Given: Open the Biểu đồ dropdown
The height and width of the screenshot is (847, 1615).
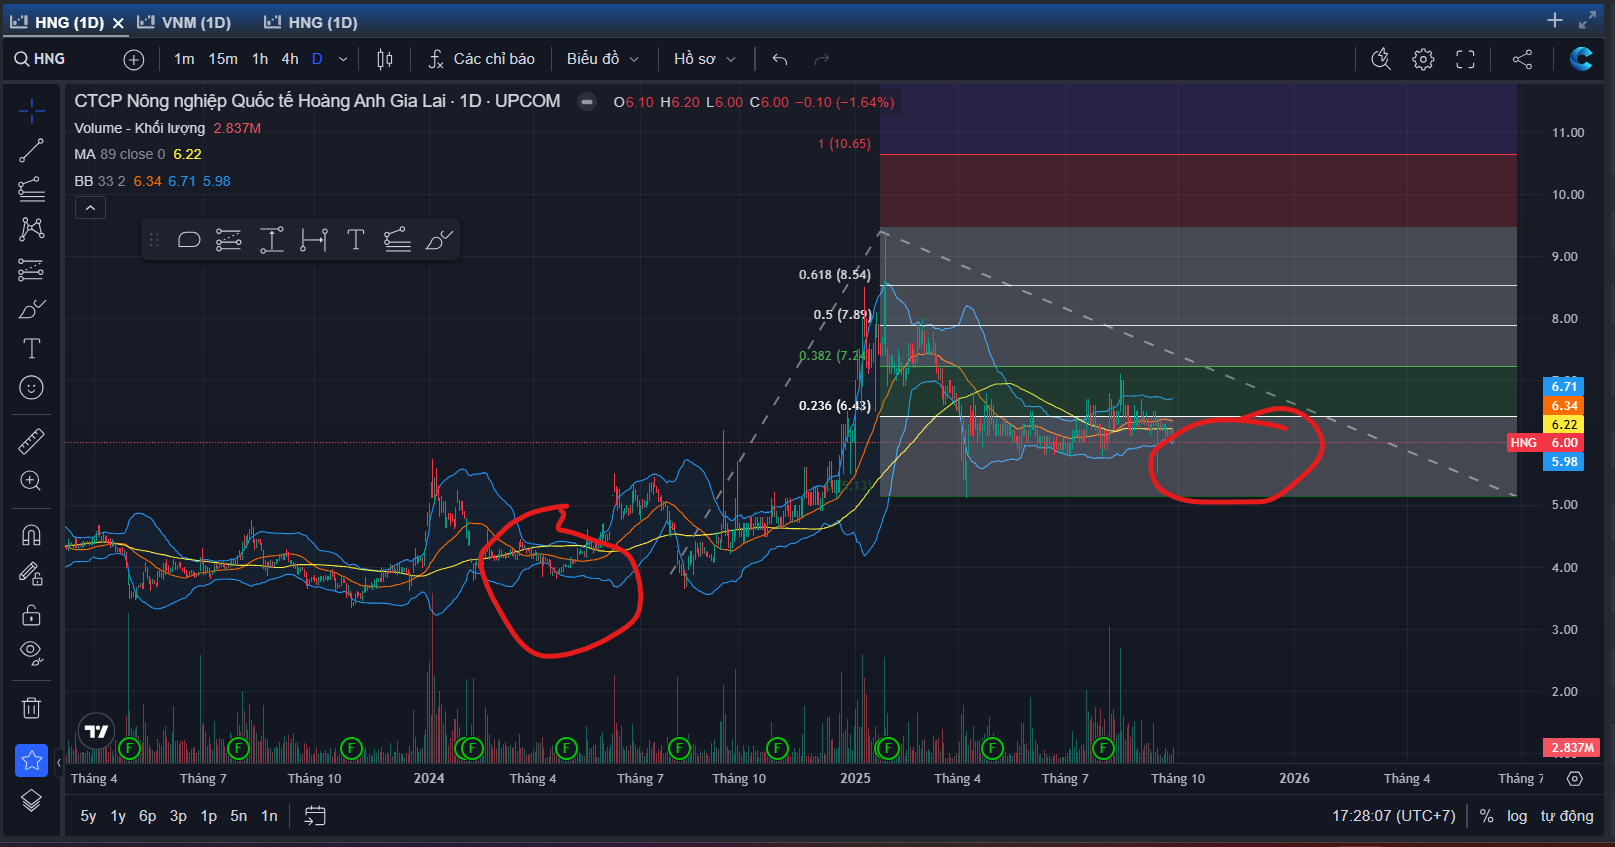Looking at the screenshot, I should (x=602, y=59).
